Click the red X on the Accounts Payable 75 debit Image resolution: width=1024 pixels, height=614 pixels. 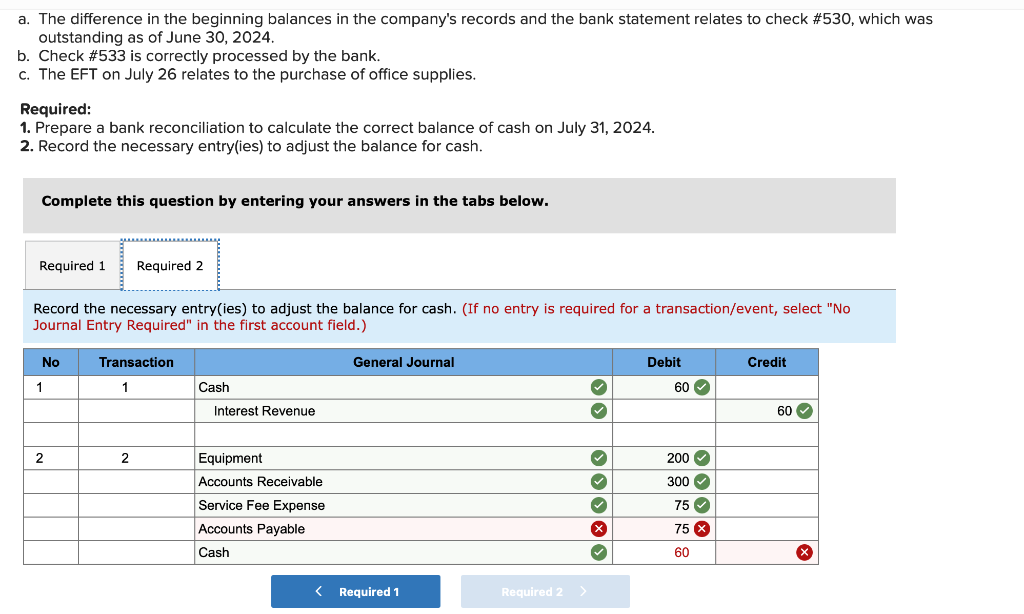pyautogui.click(x=701, y=528)
